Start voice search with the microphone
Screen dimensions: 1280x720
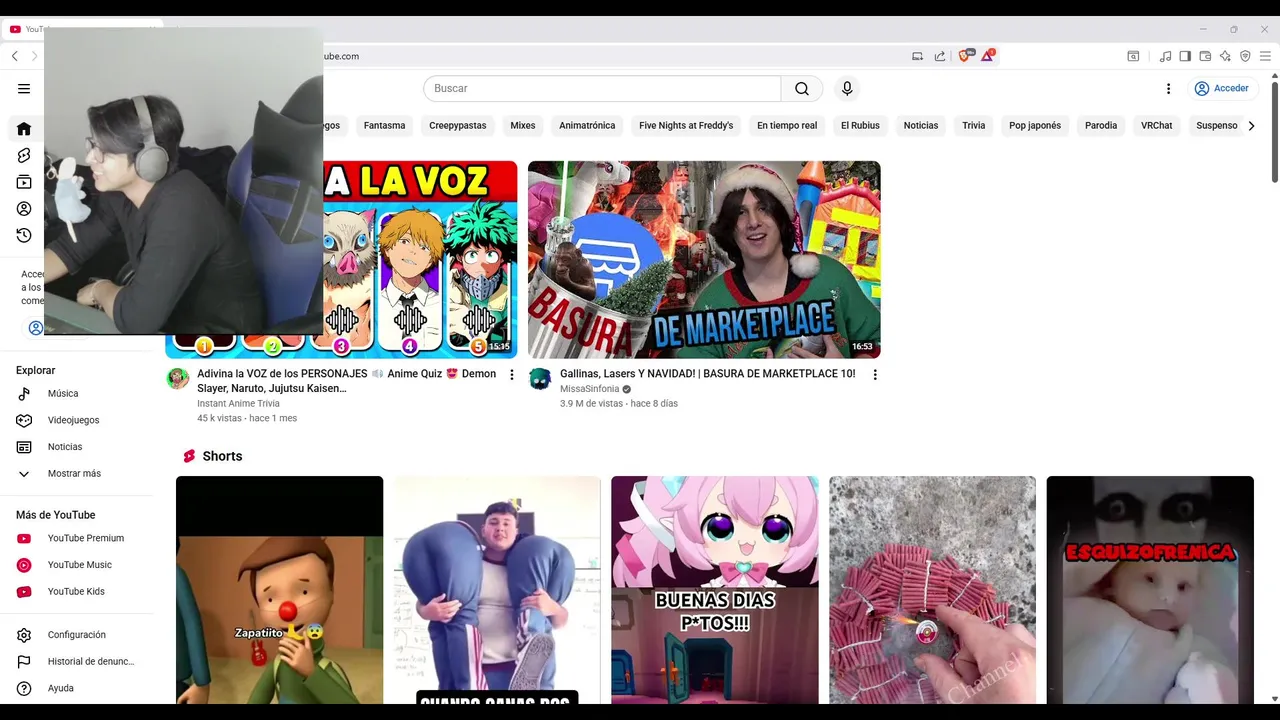[x=847, y=89]
